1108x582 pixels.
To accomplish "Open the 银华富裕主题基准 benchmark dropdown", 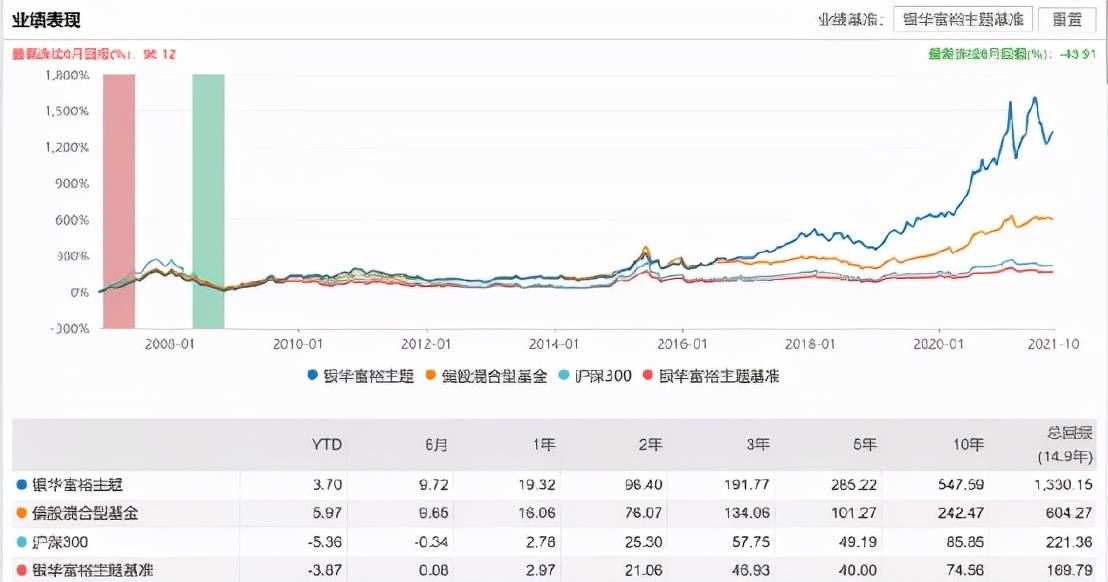I will [963, 19].
